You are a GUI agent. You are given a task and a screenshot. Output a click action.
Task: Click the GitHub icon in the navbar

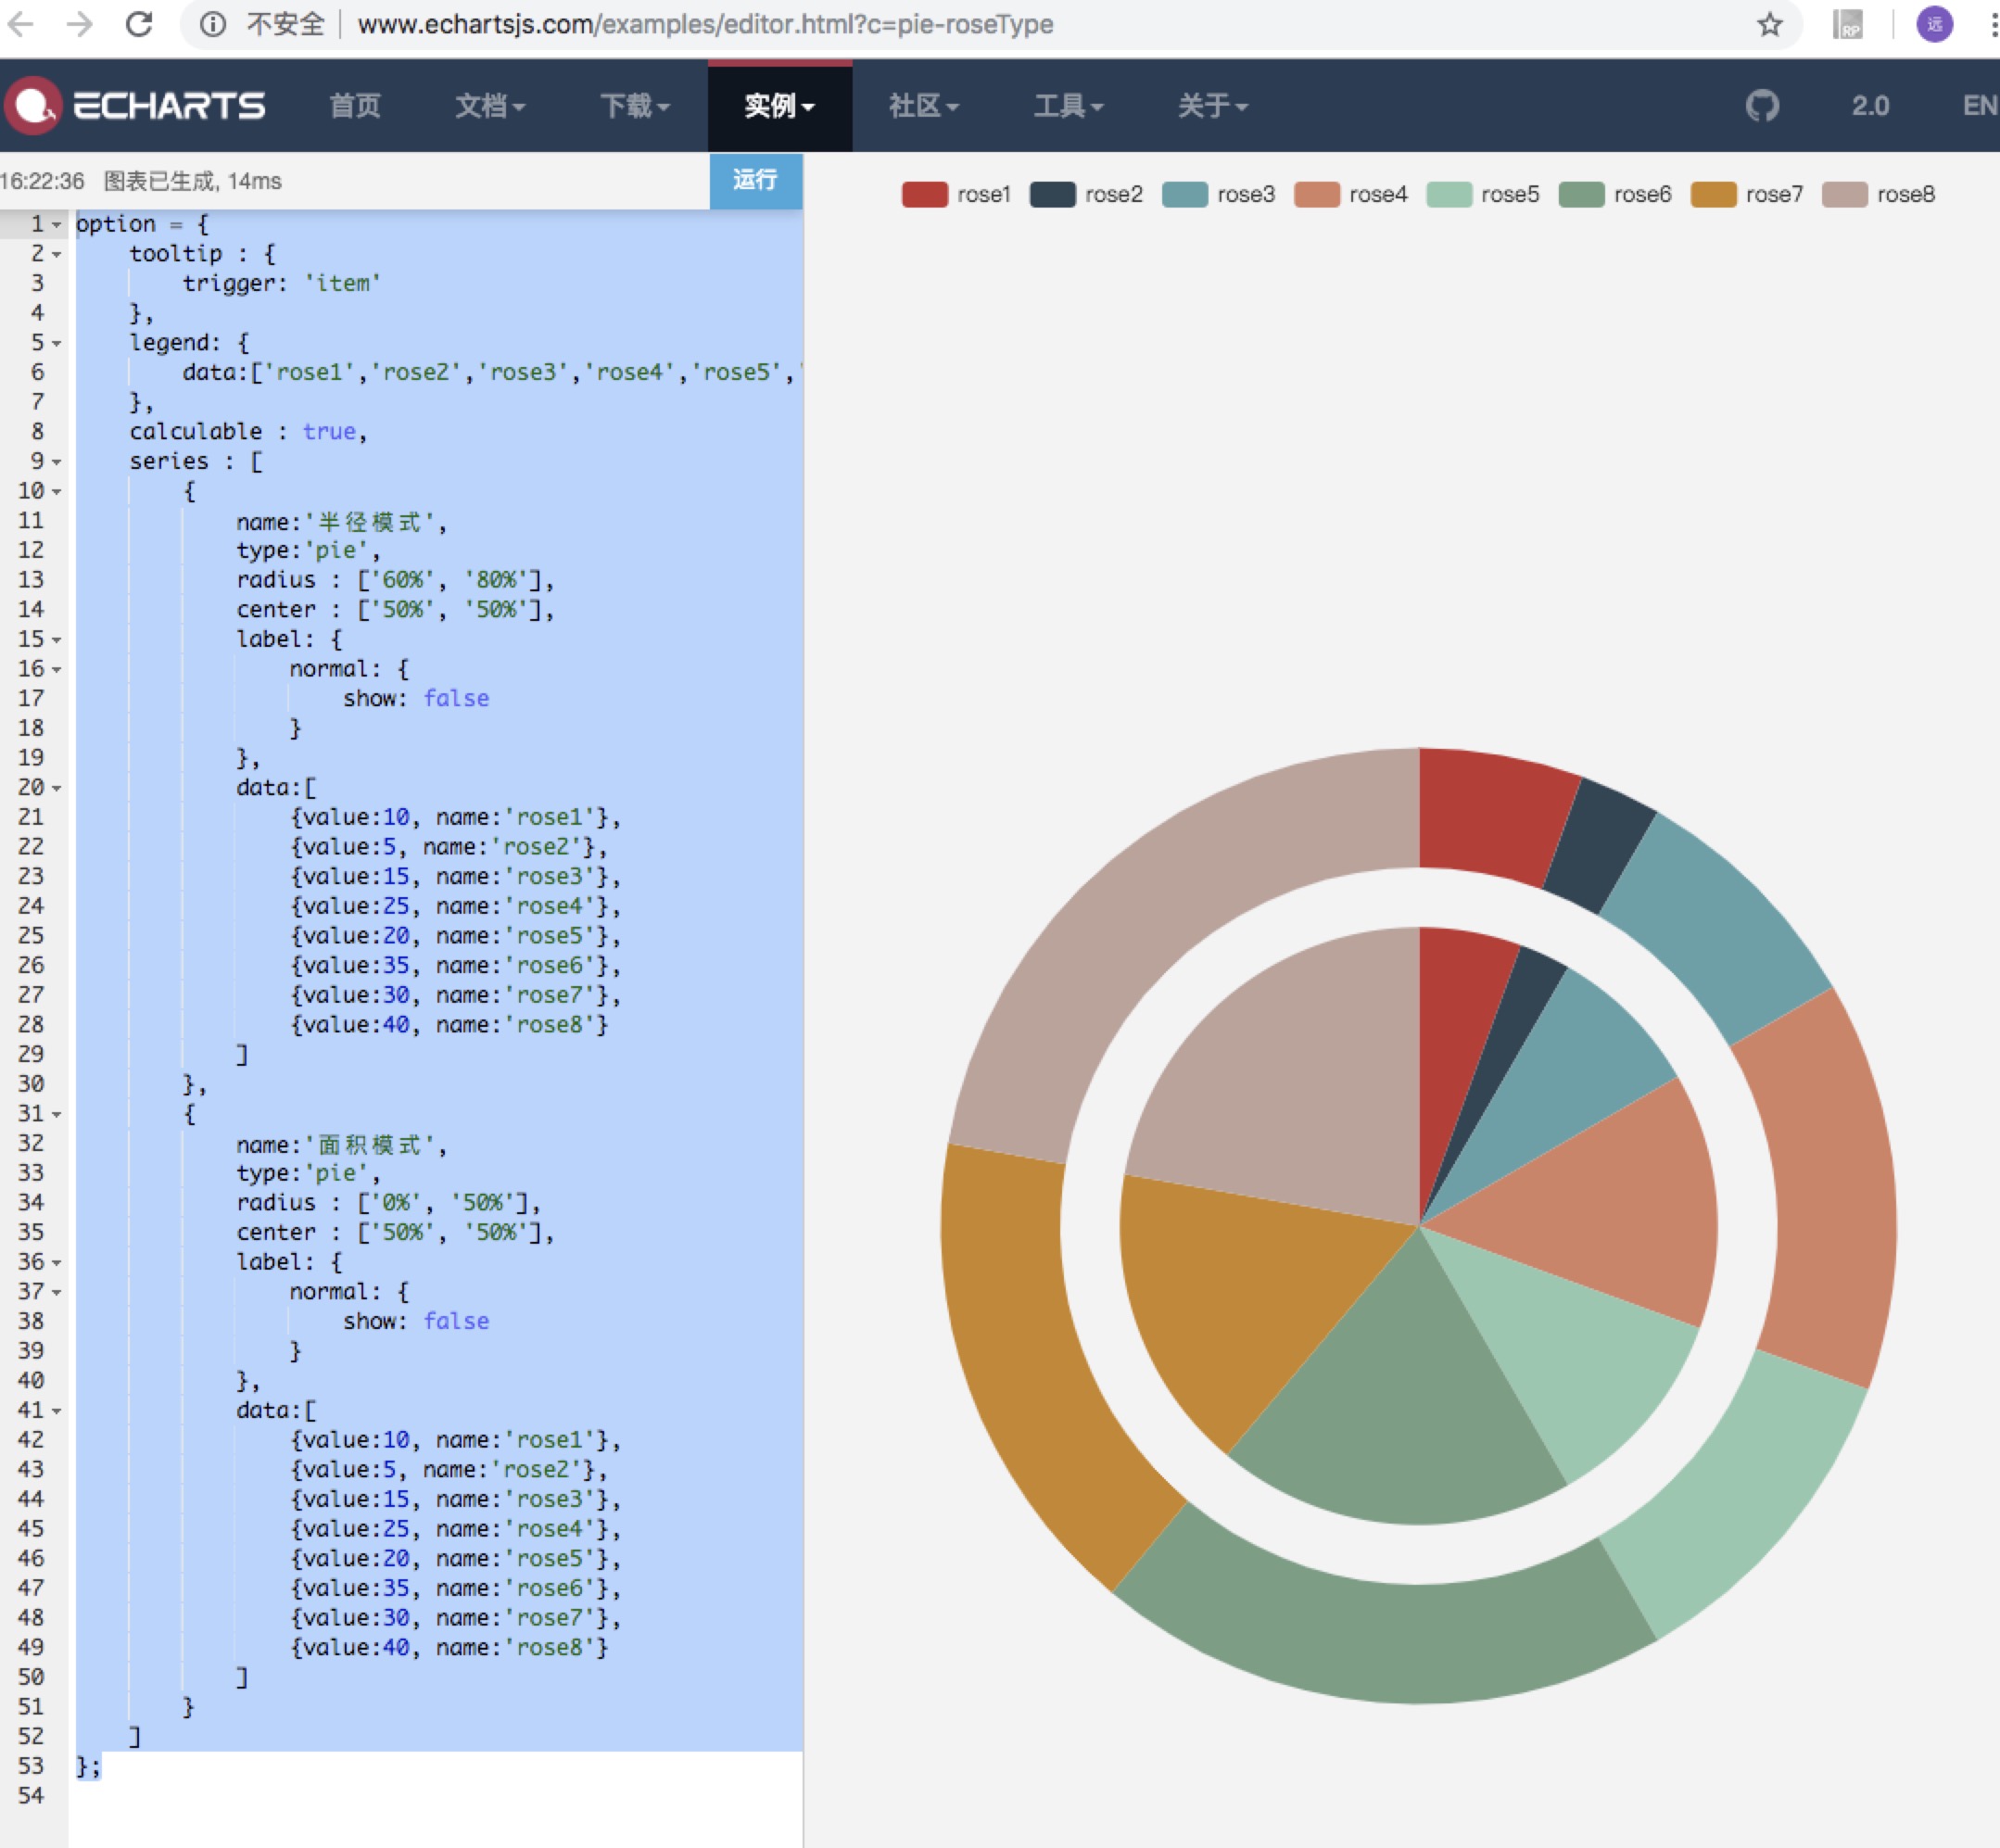(1764, 105)
